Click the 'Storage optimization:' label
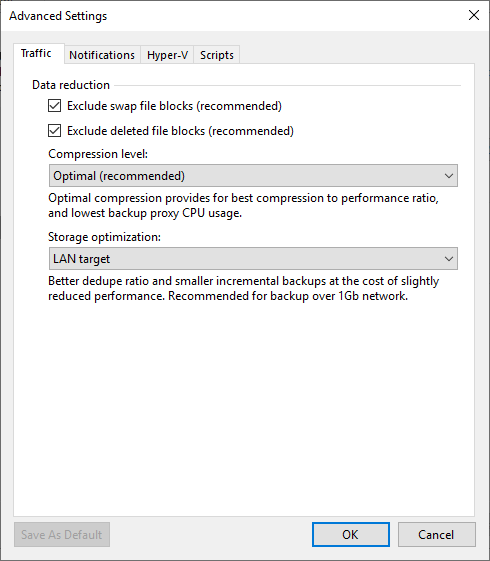This screenshot has height=561, width=490. tap(104, 237)
